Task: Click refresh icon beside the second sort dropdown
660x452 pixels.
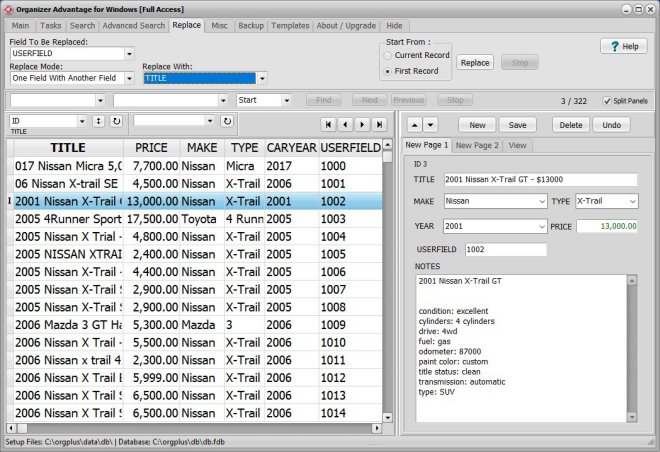Action: [227, 121]
